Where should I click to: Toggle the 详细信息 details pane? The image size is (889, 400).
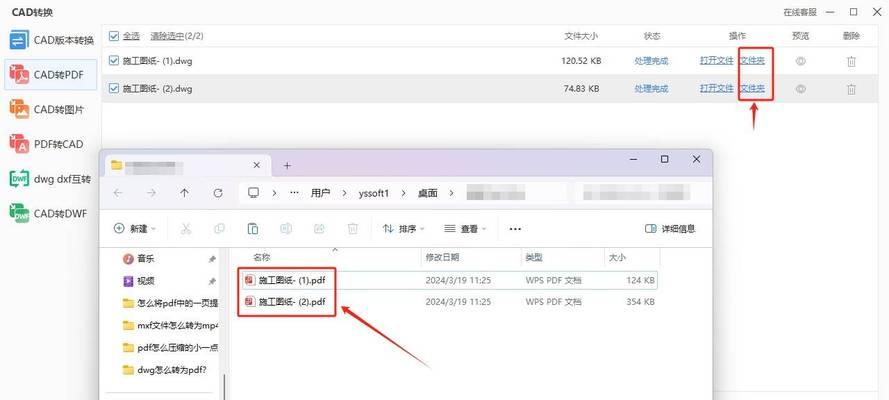[x=670, y=229]
